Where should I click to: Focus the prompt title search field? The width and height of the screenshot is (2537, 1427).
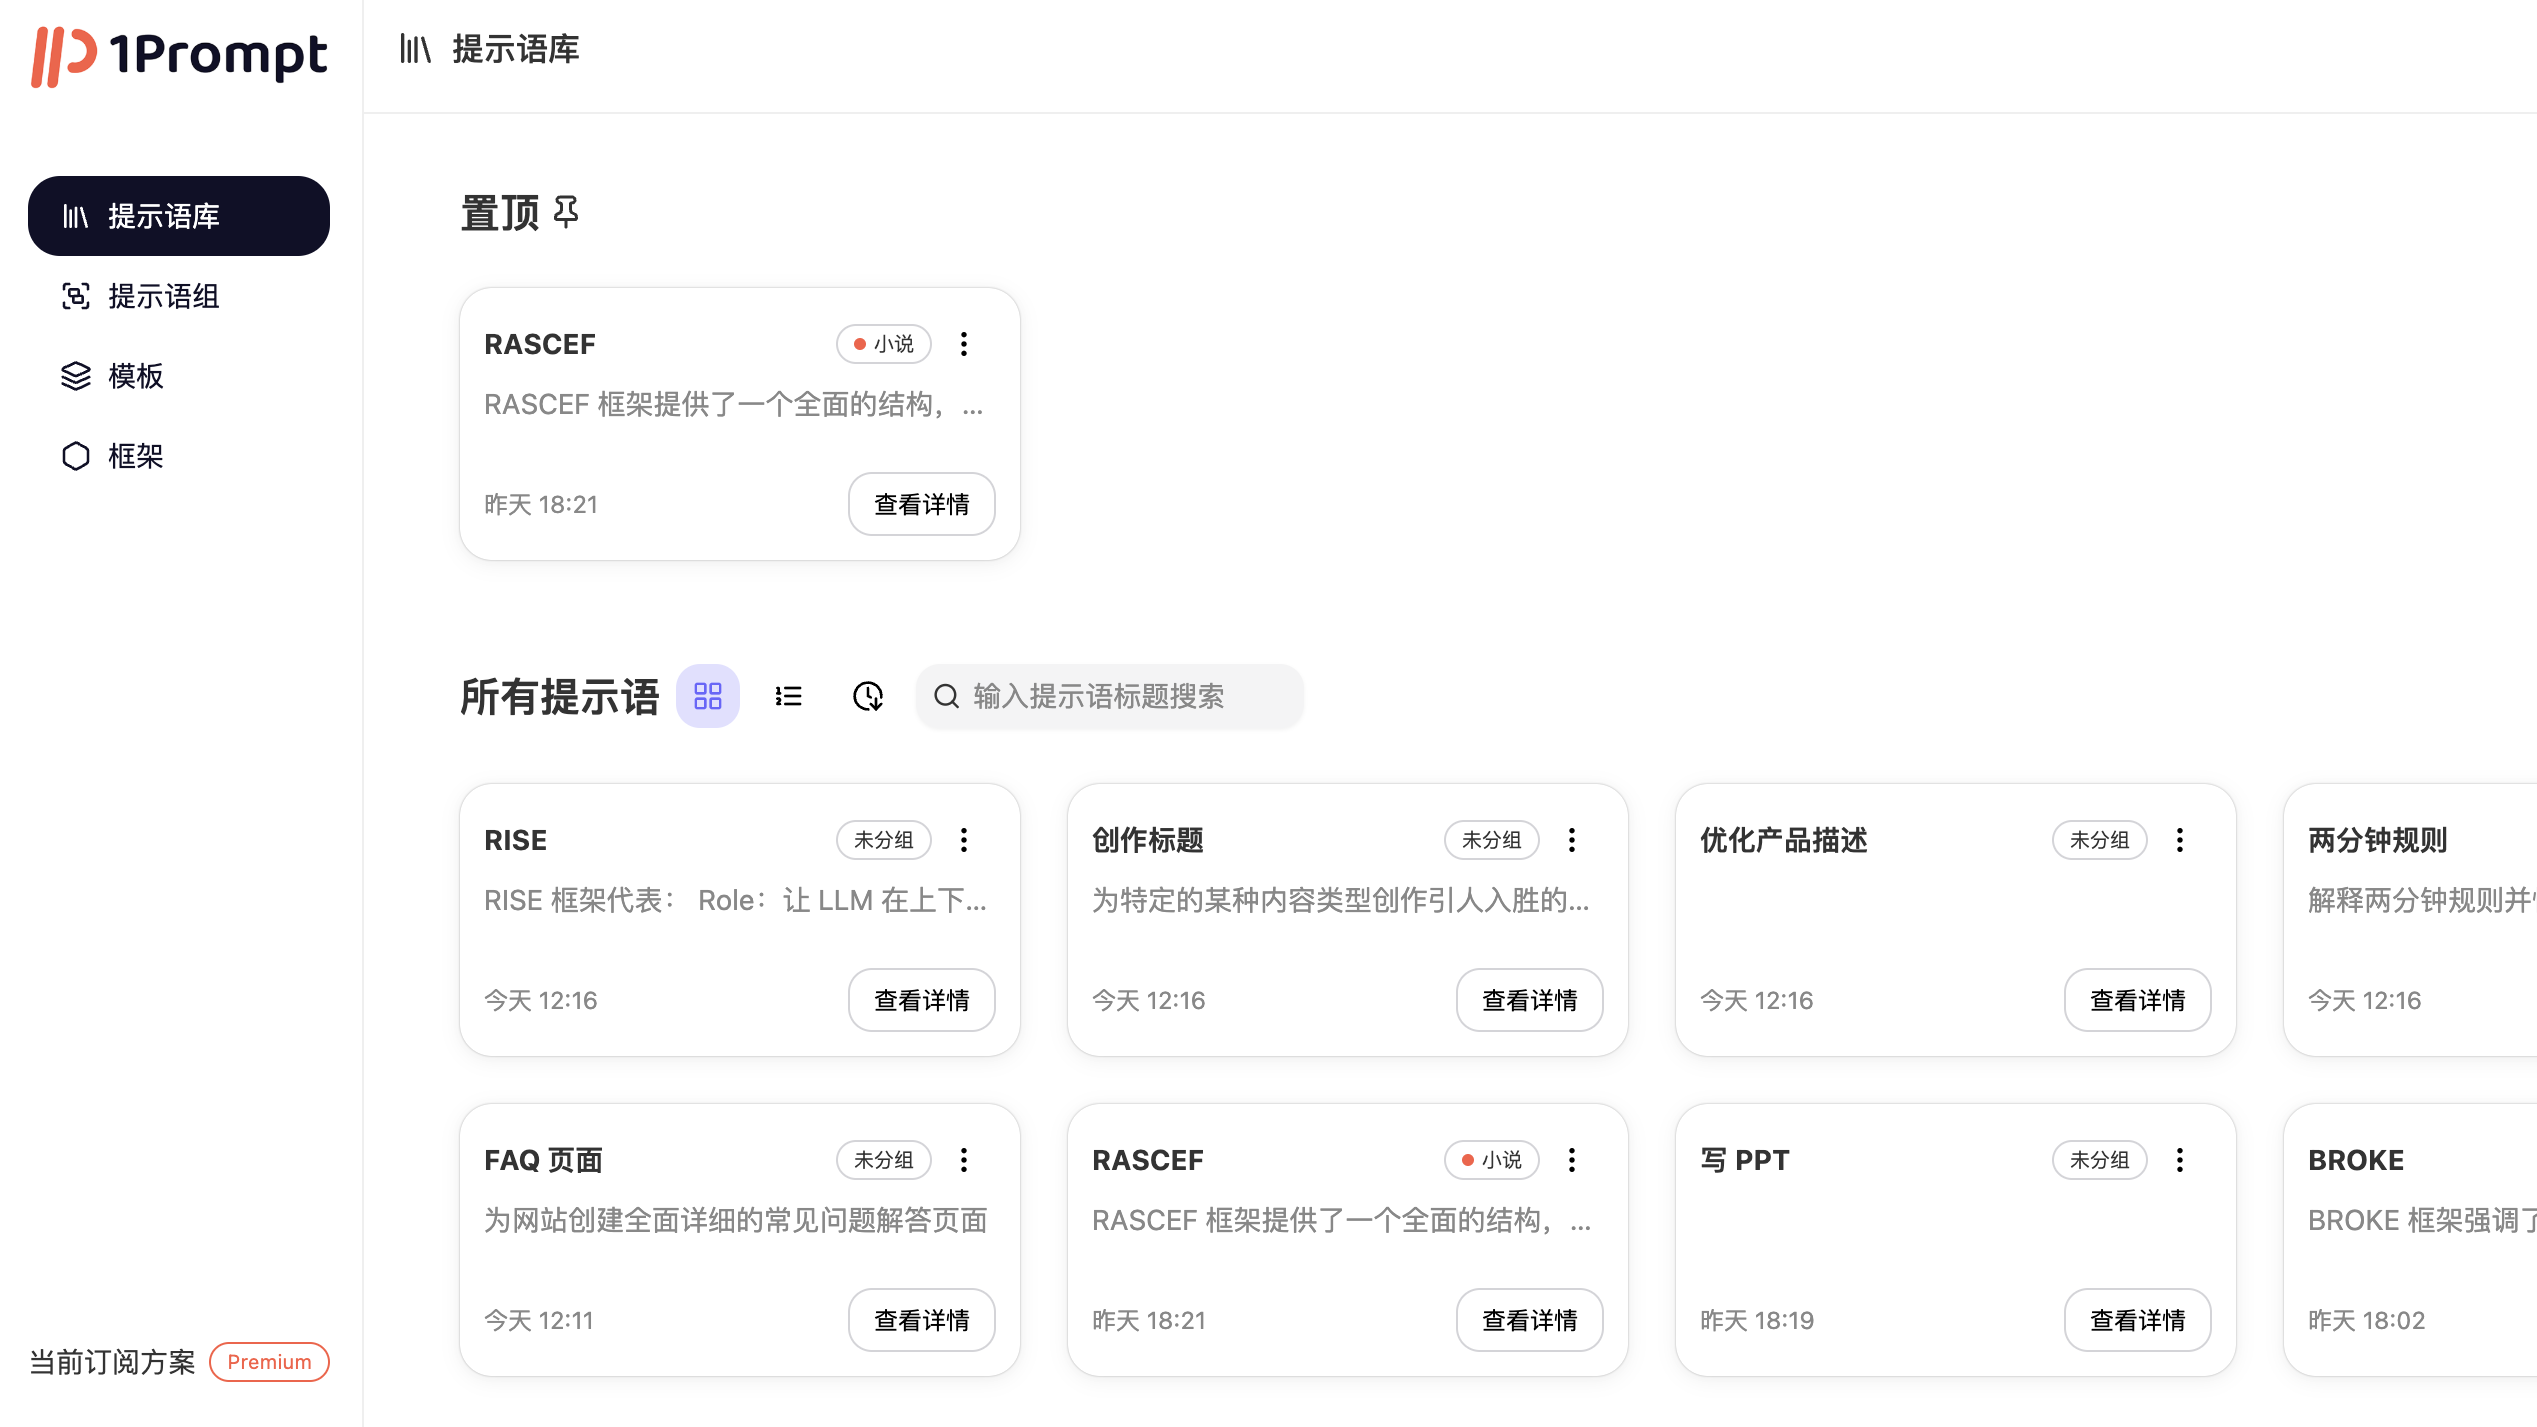pyautogui.click(x=1110, y=696)
